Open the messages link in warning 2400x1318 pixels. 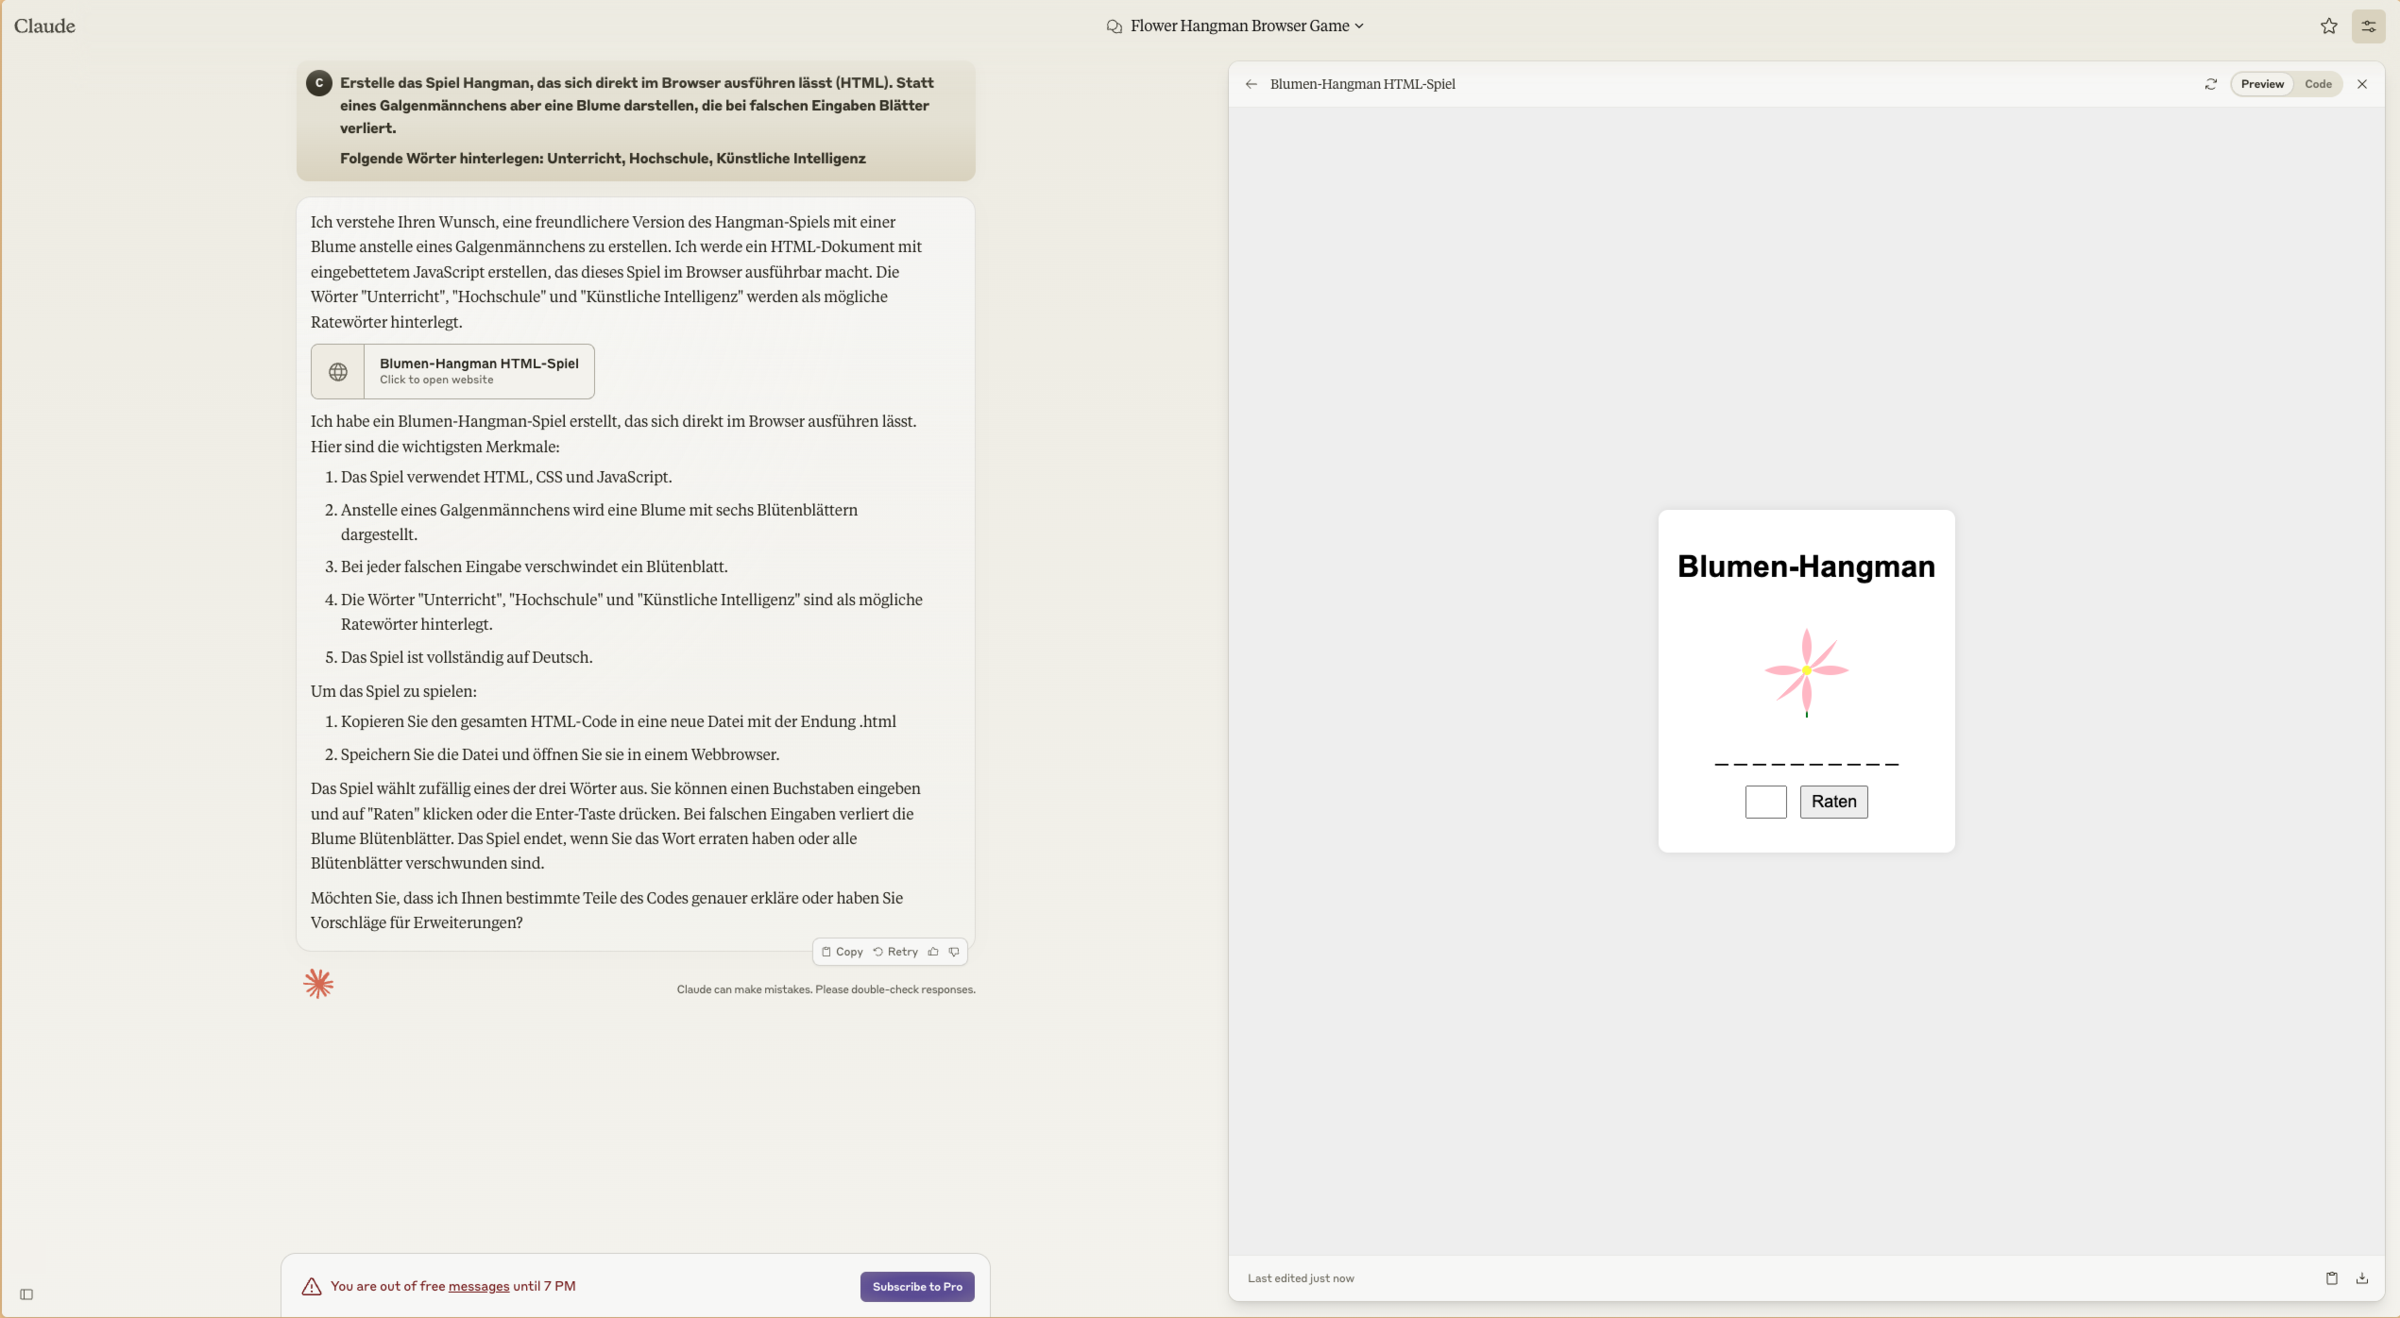[478, 1286]
